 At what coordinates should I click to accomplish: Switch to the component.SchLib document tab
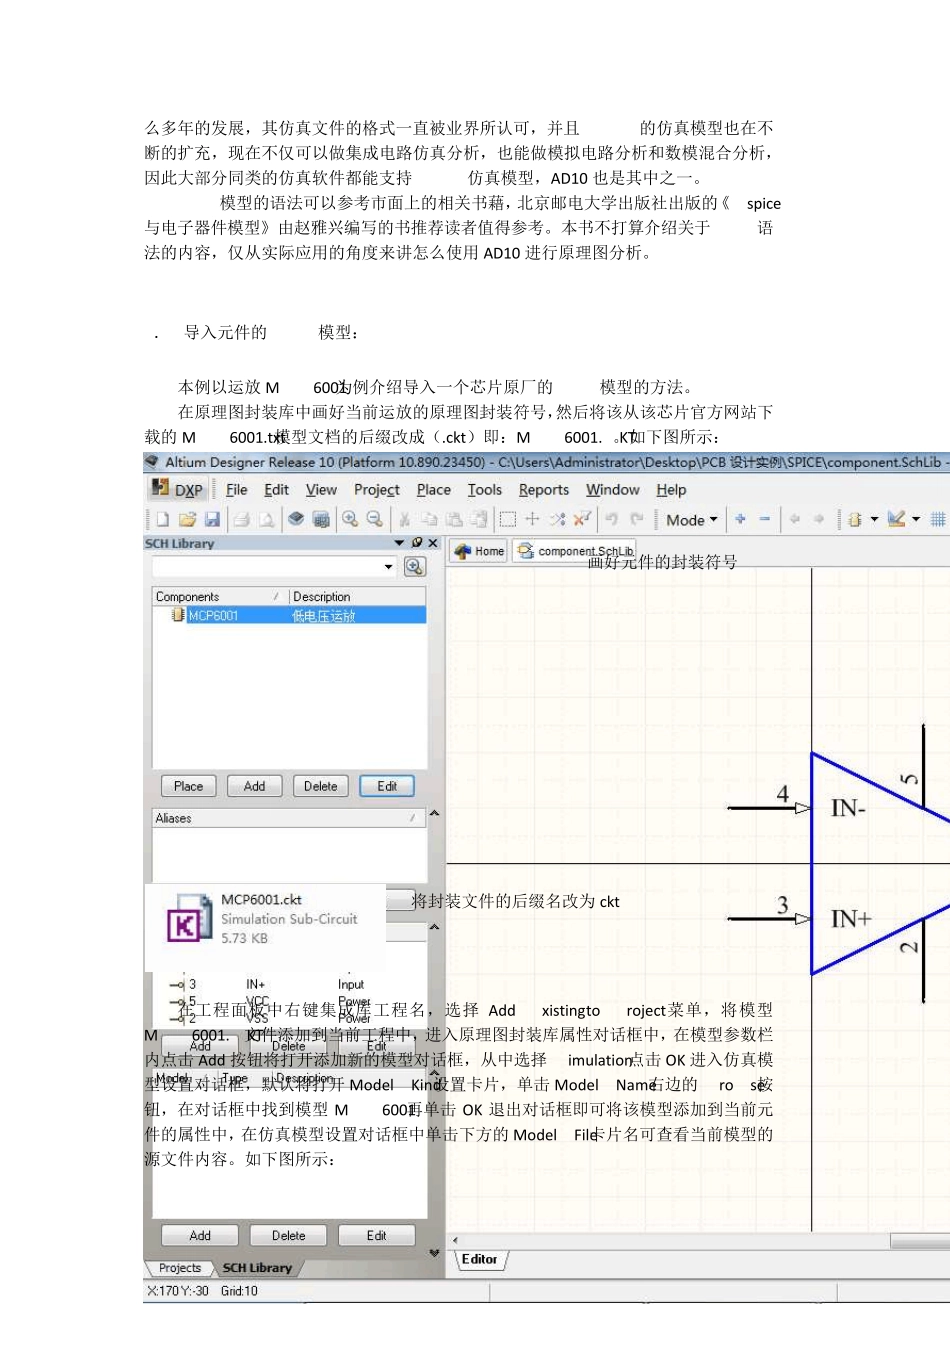pos(575,551)
